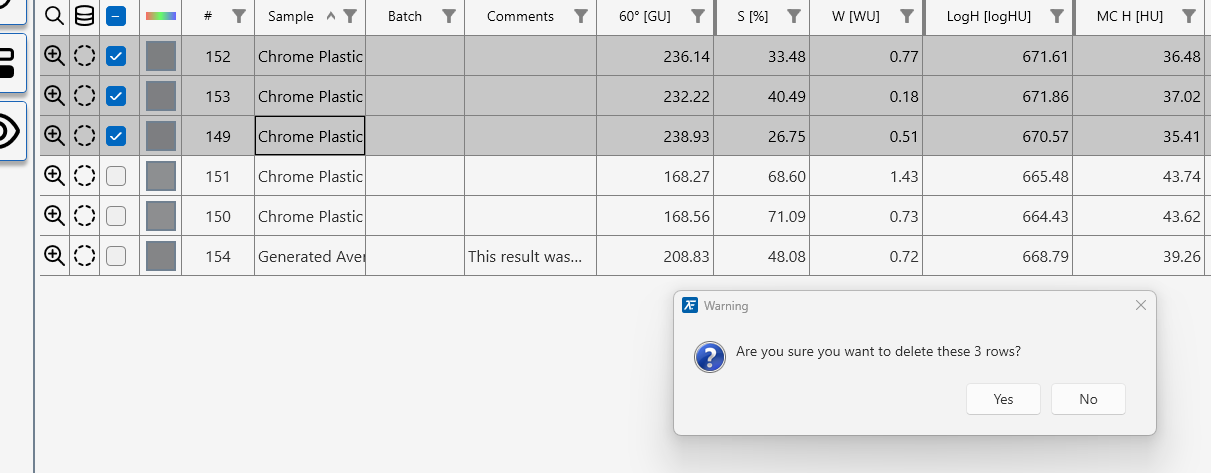
Task: Click the color swatch for row 150
Action: coord(161,216)
